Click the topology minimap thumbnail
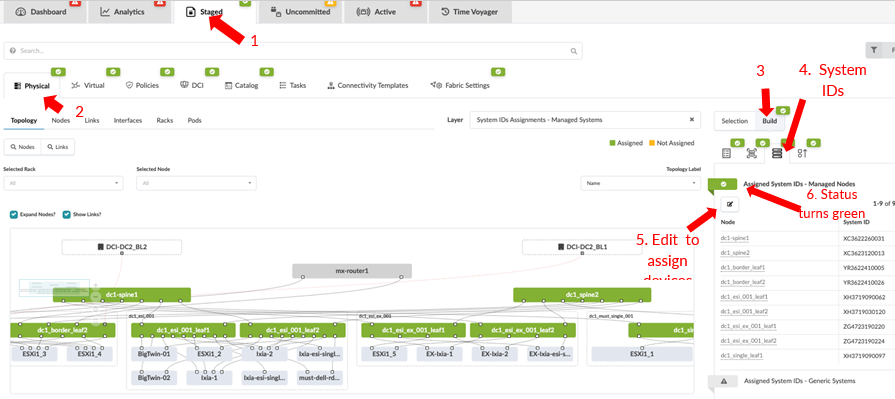895x399 pixels. point(54,288)
